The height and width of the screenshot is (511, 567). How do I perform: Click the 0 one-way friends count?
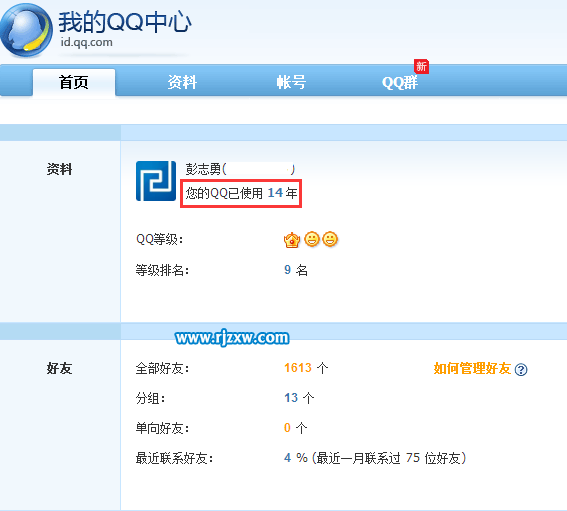287,428
